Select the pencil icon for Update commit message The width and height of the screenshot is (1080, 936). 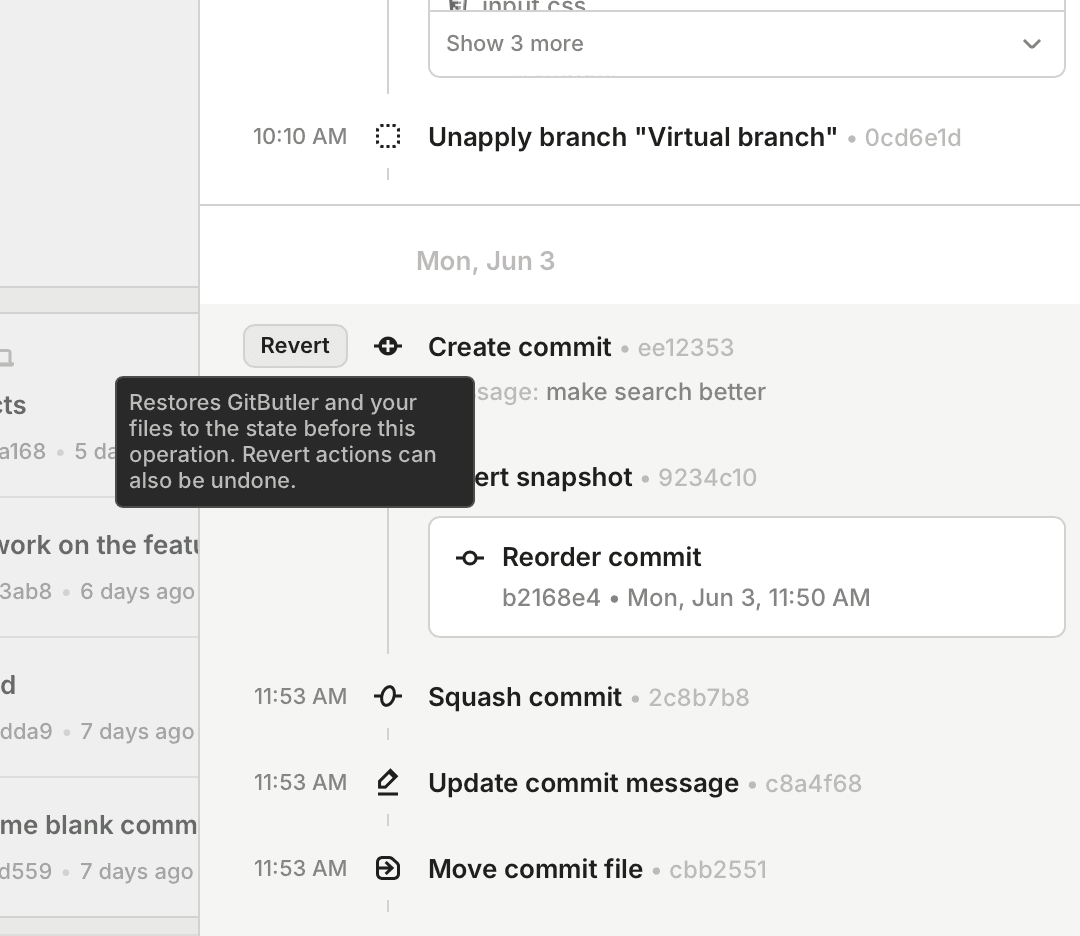388,783
